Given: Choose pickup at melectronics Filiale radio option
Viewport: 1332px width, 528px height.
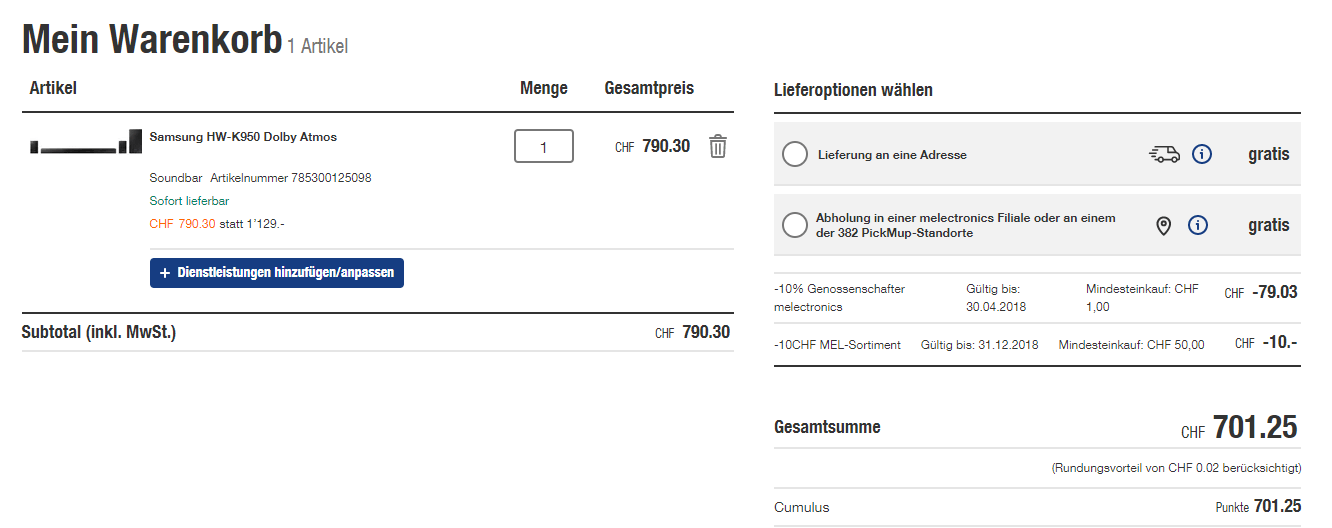Looking at the screenshot, I should pyautogui.click(x=795, y=225).
